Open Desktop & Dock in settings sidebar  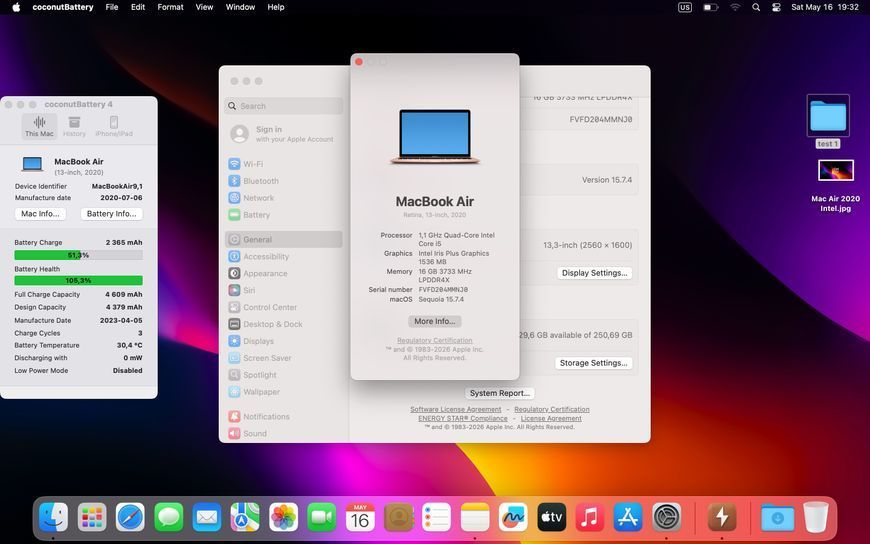284,324
